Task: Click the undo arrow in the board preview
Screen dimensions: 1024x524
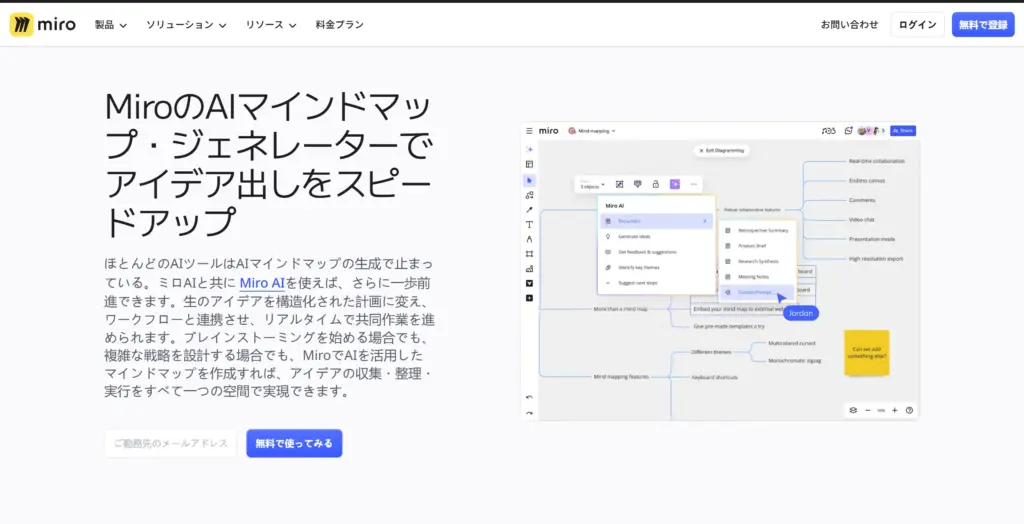Action: coord(529,397)
